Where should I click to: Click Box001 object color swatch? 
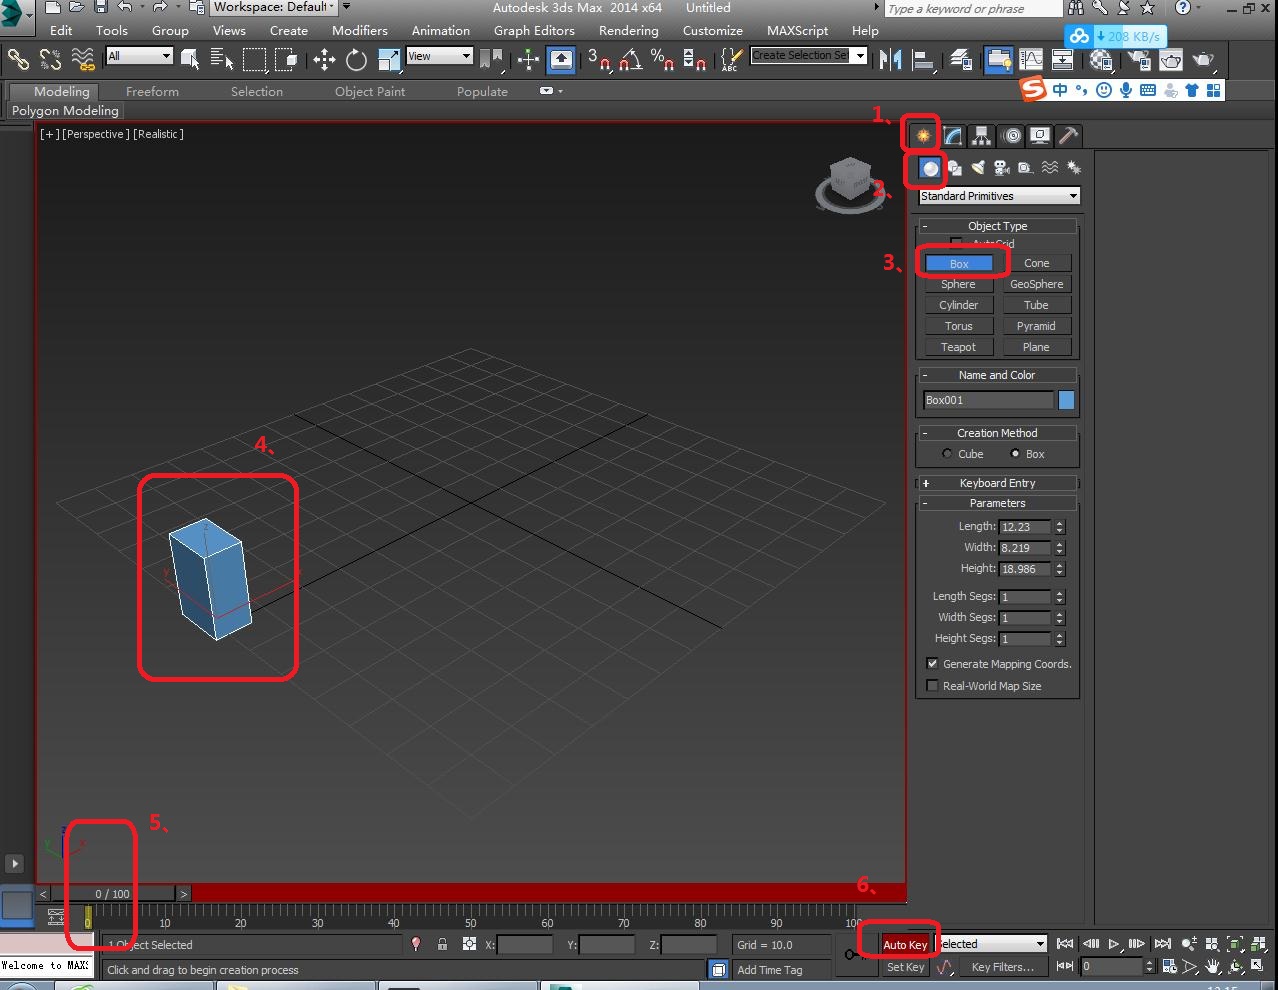(x=1067, y=400)
